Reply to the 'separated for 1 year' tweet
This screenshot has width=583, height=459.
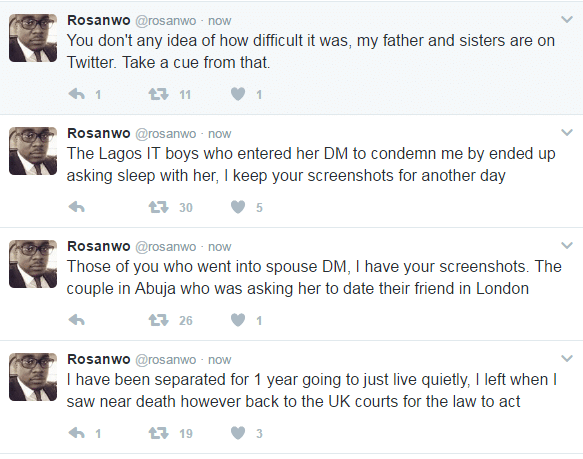(x=77, y=433)
